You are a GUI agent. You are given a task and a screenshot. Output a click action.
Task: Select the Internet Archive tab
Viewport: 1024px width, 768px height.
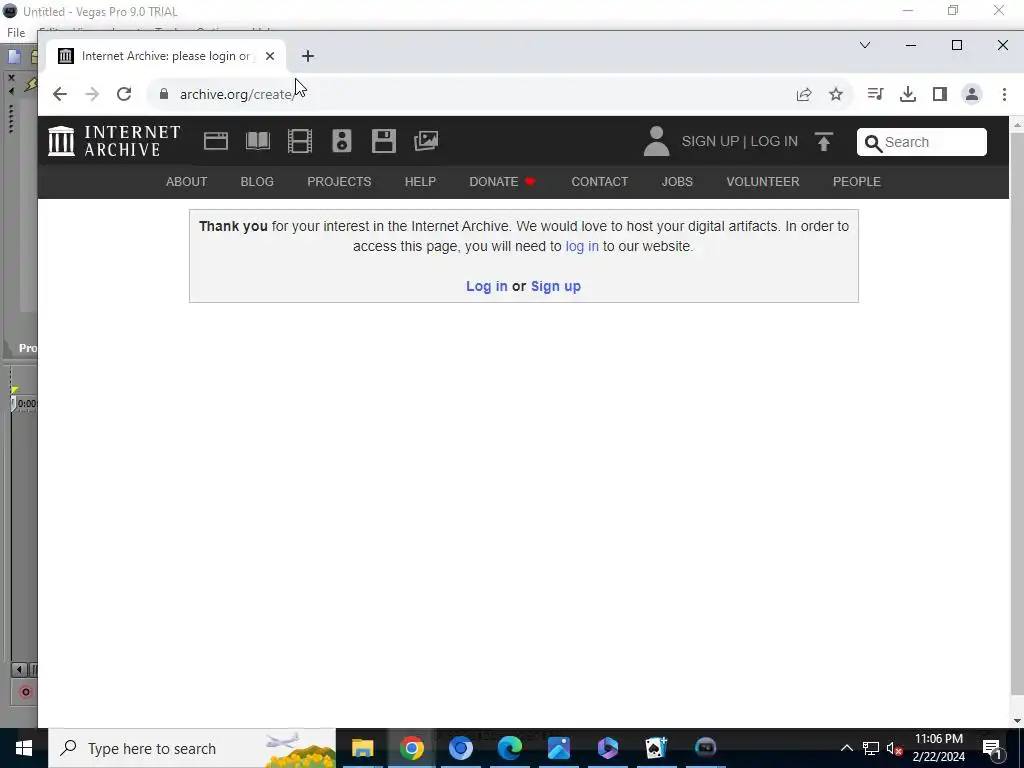[x=163, y=56]
